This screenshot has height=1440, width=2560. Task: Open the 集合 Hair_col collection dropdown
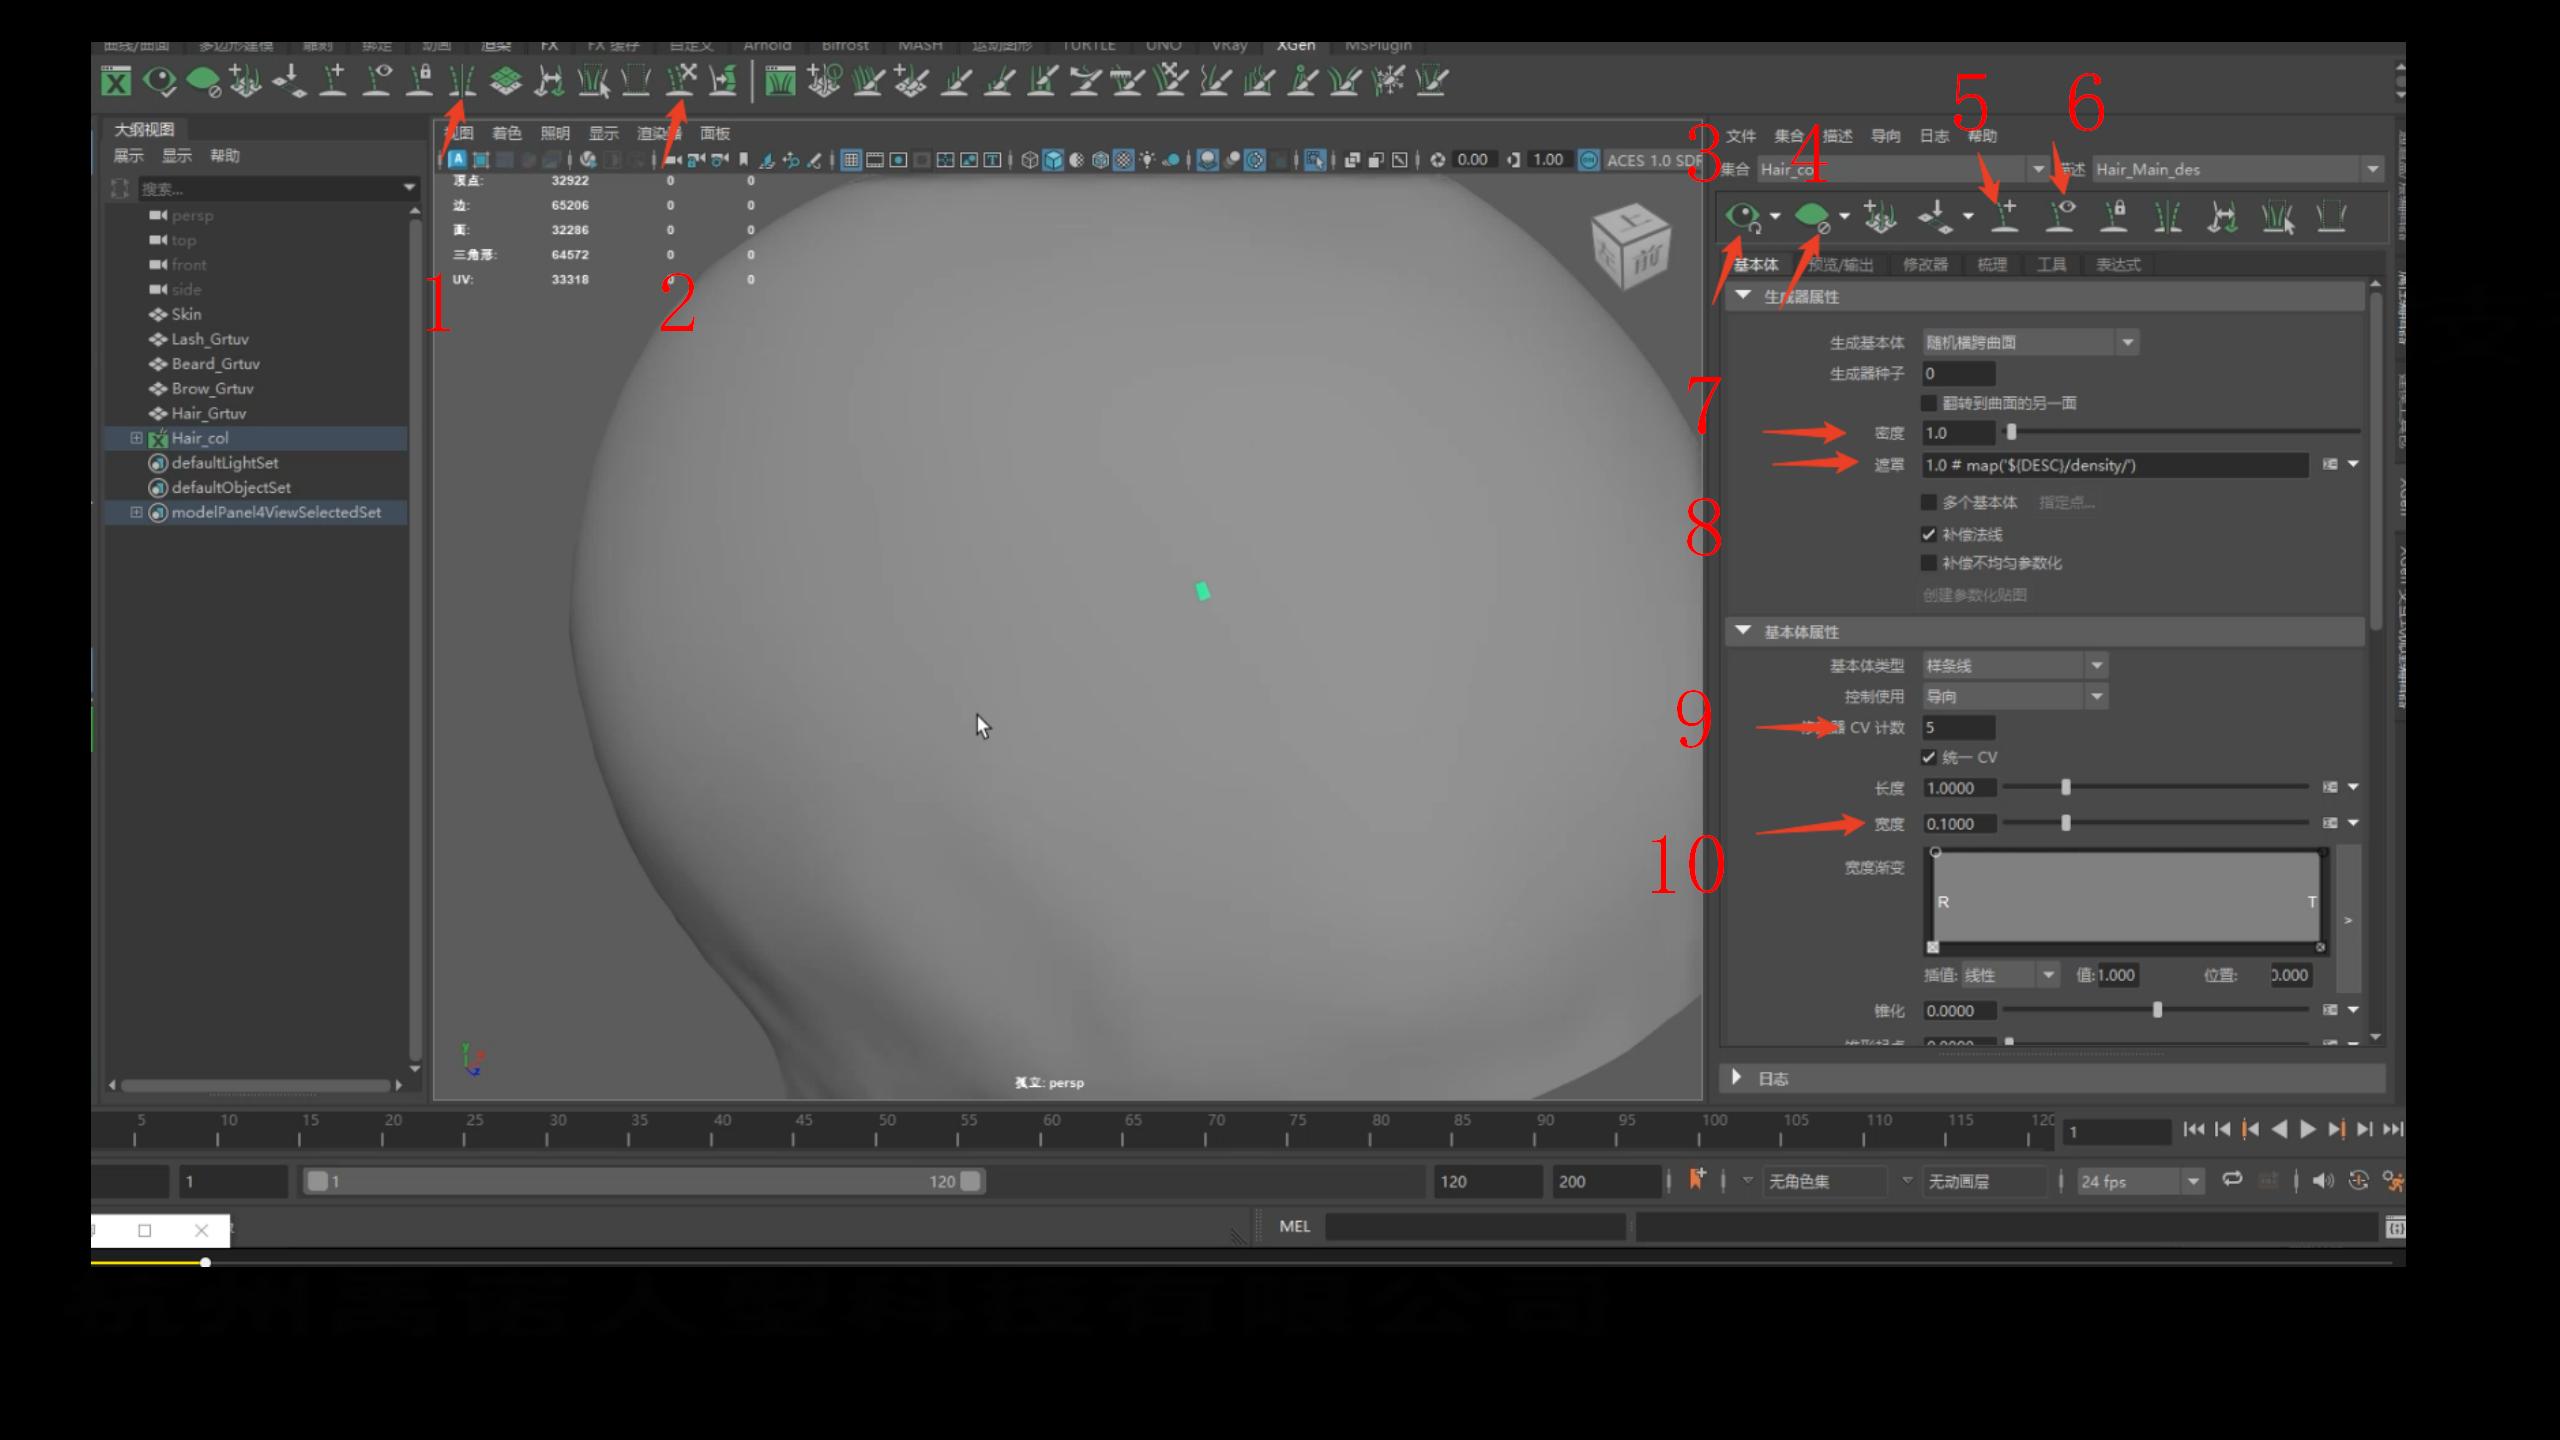2038,170
